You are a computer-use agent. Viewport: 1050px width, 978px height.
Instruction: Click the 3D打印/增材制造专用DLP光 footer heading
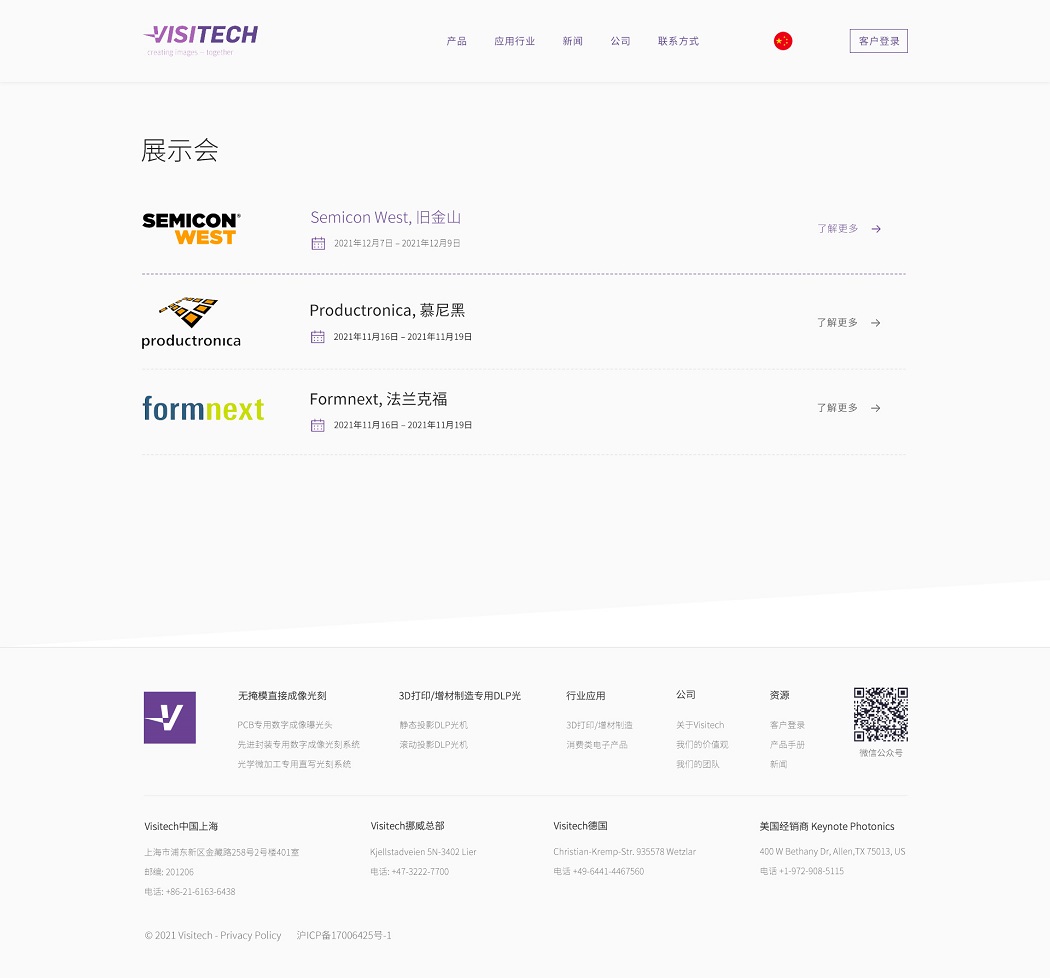click(x=460, y=696)
